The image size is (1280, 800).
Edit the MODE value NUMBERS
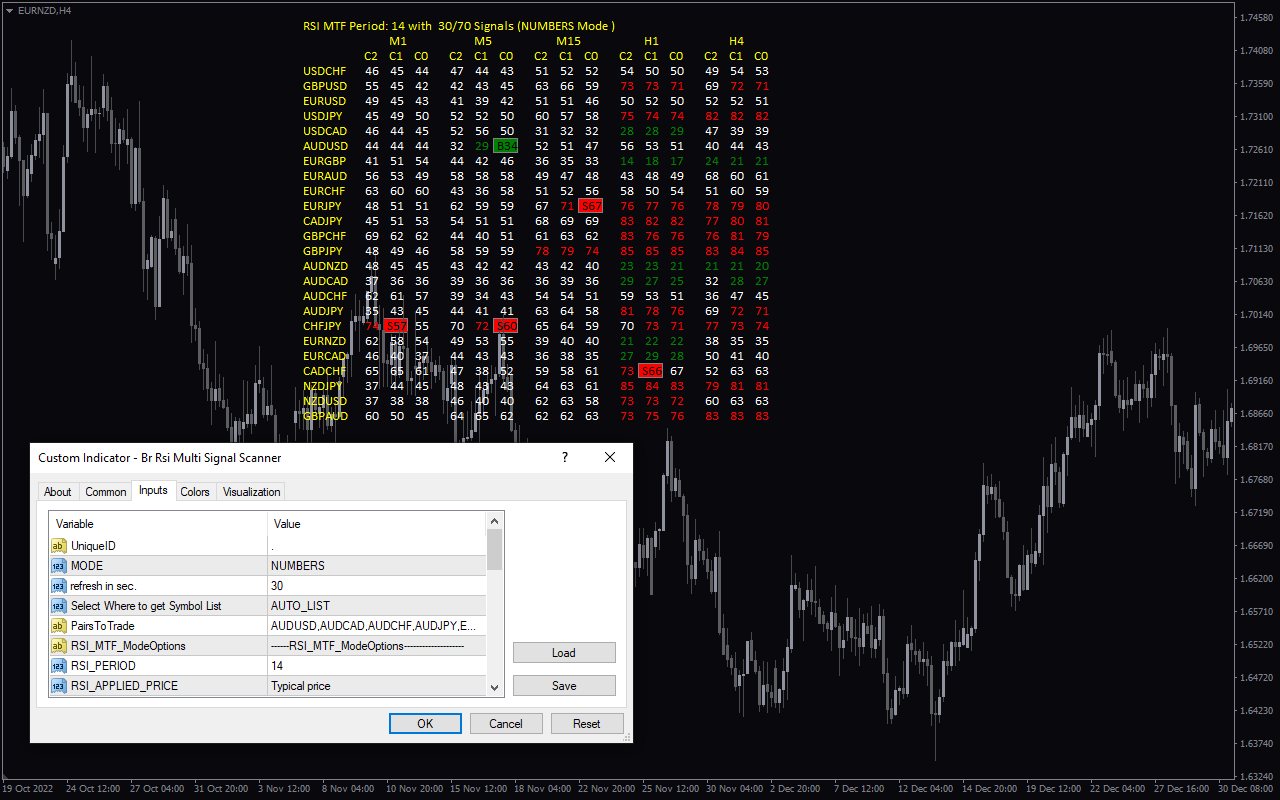[377, 566]
